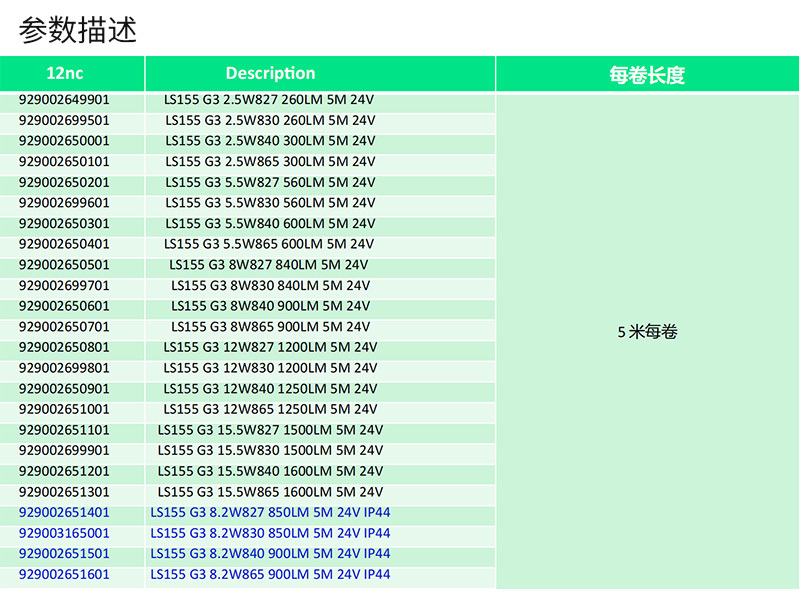Viewport: 800px width, 599px height.
Task: Select code 929002650401
Action: click(64, 244)
